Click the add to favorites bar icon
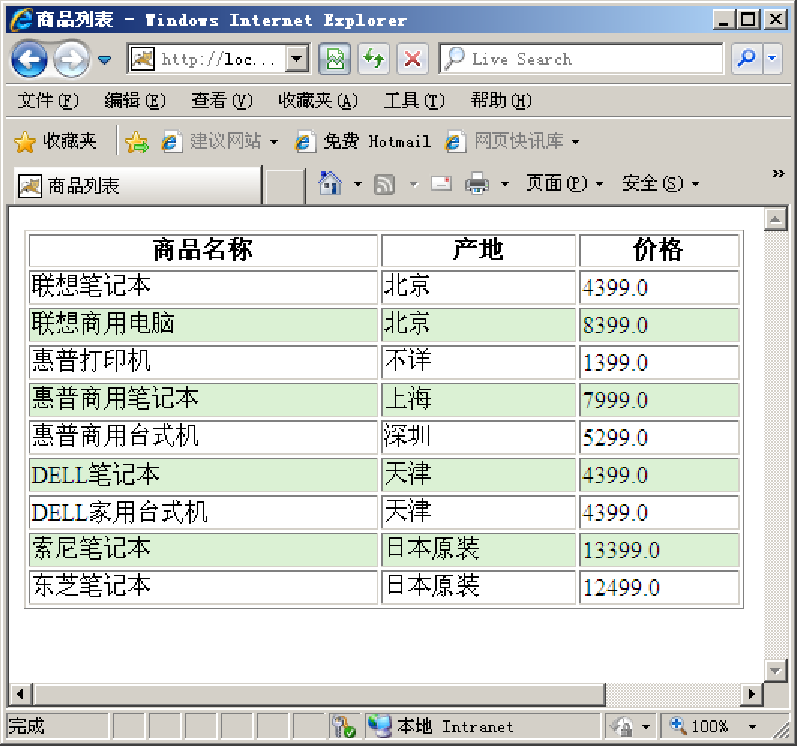Screen dimensions: 797x746 tap(137, 142)
